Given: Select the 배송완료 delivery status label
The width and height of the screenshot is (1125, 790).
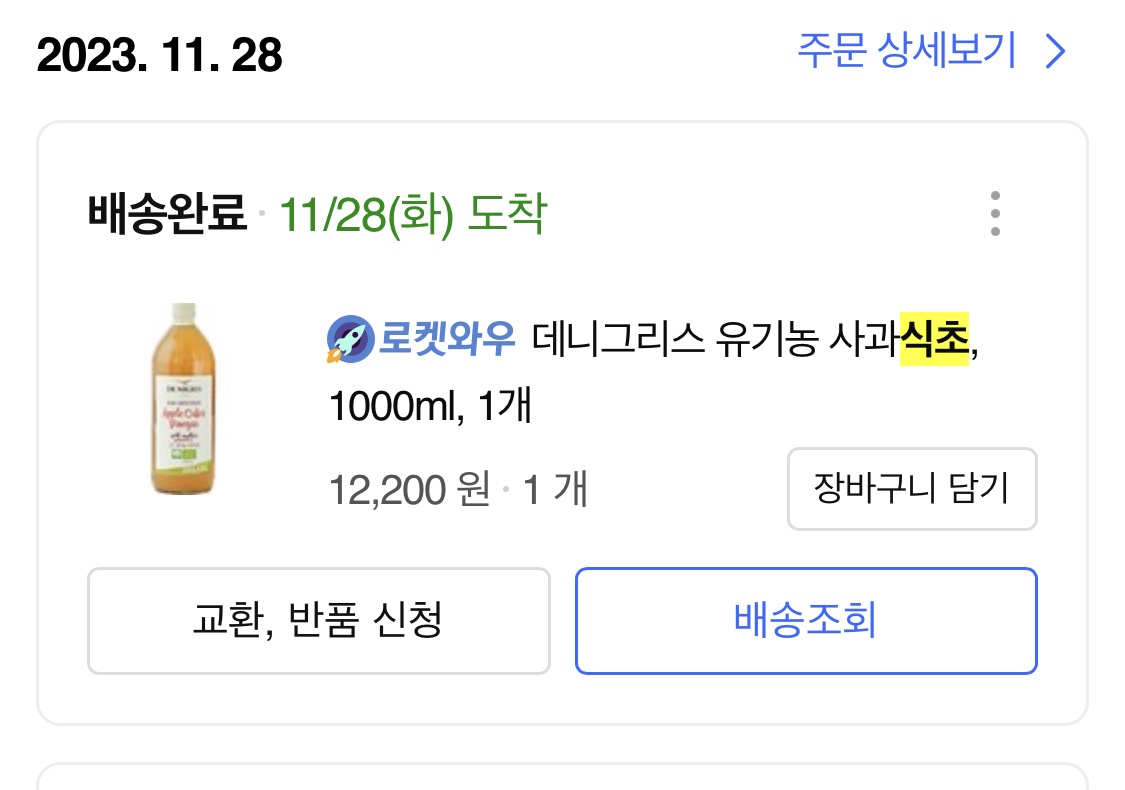Looking at the screenshot, I should coord(167,213).
